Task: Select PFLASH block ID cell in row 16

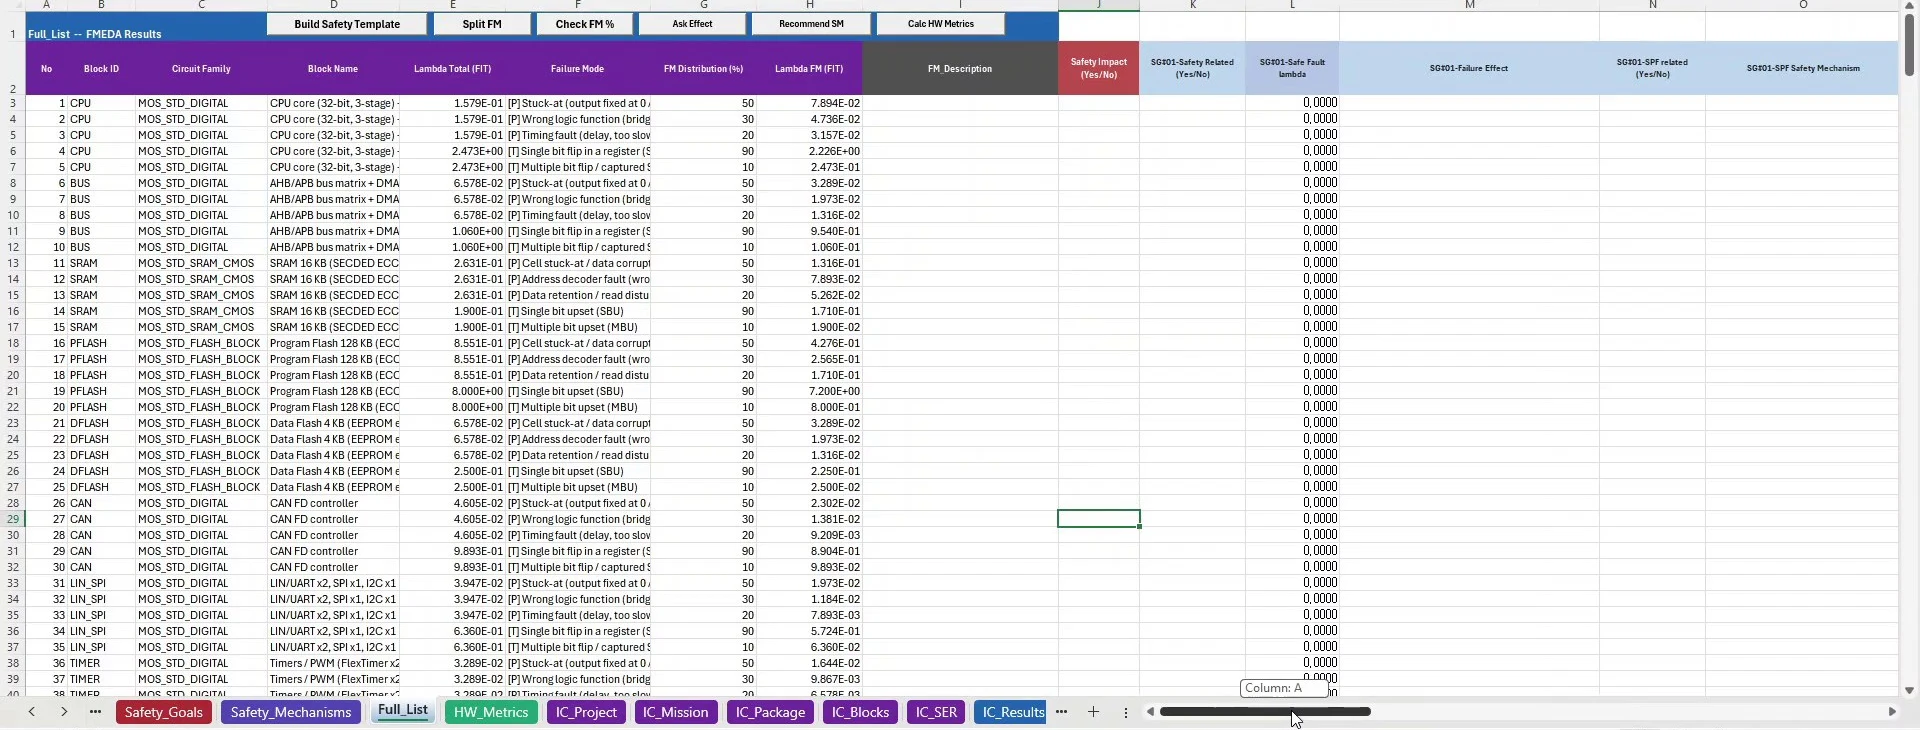Action: click(x=101, y=343)
